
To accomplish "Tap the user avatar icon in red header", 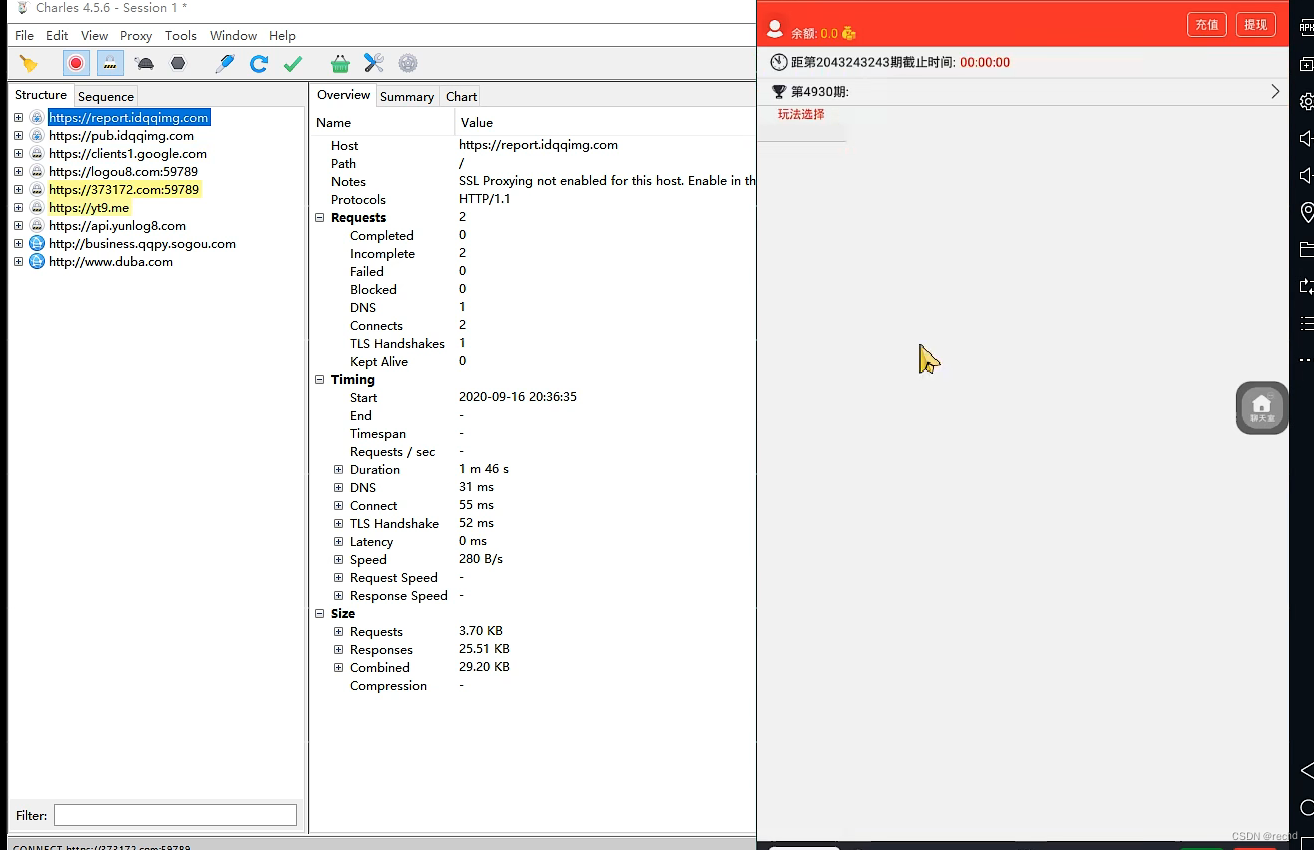I will [x=774, y=29].
